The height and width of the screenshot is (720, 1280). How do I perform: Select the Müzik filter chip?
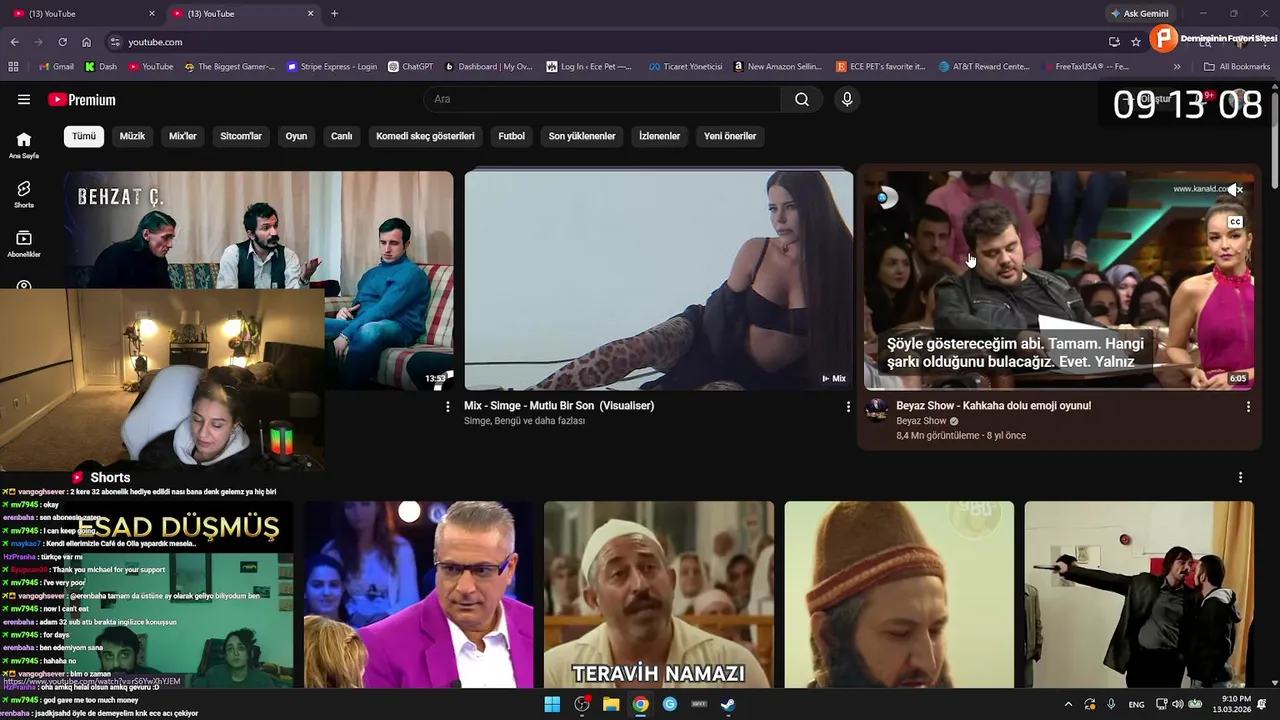(132, 136)
